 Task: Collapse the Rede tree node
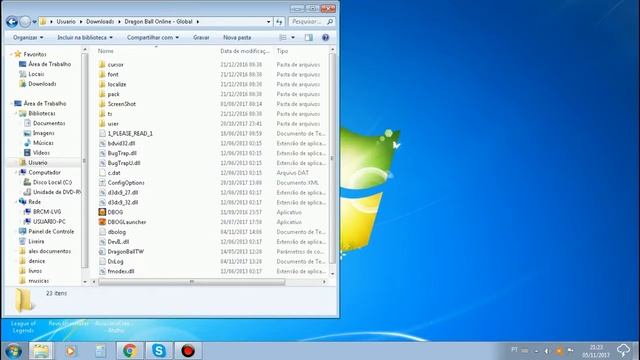16,202
